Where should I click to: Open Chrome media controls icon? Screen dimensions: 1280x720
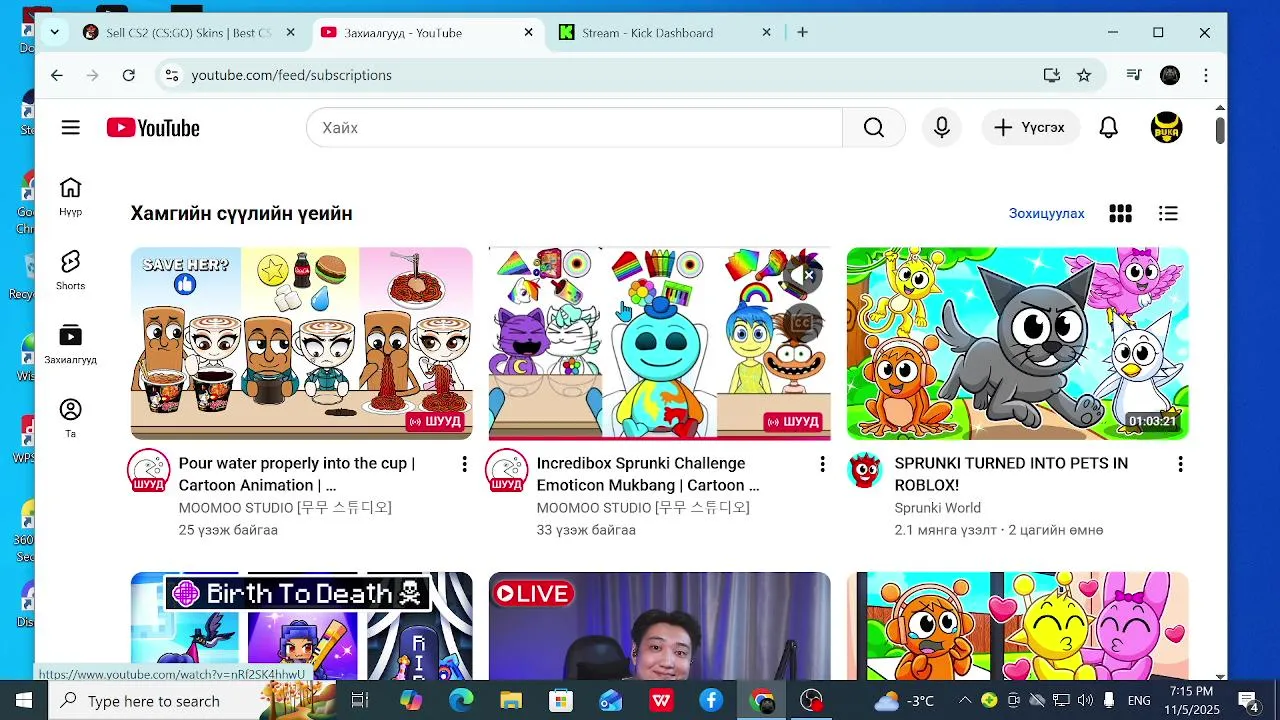(x=1134, y=75)
